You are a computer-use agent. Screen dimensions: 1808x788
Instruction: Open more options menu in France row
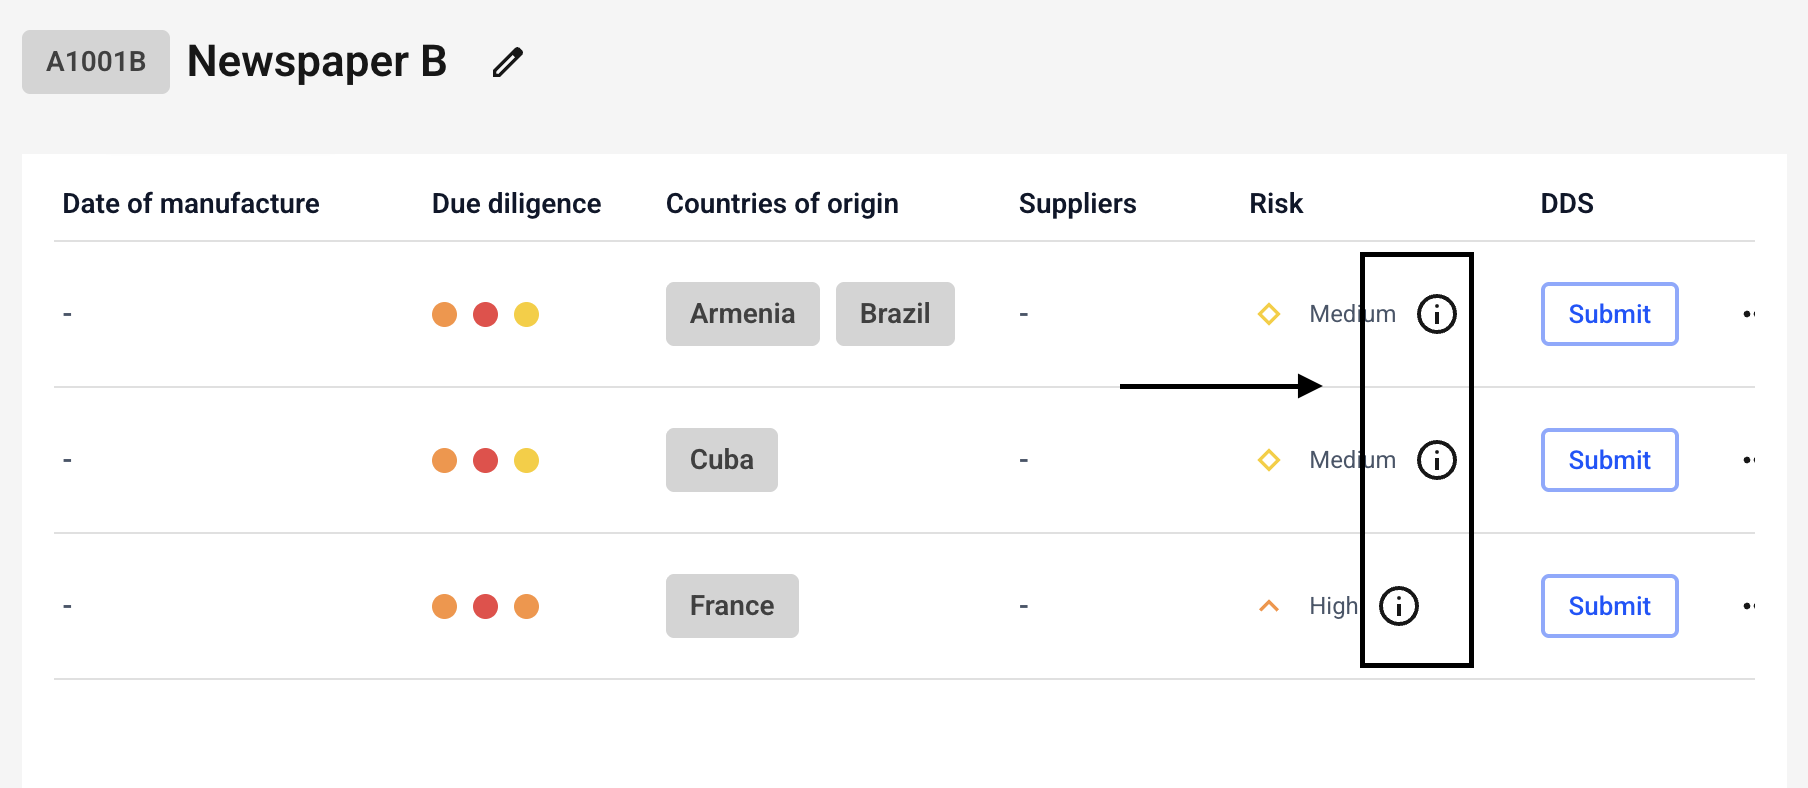tap(1748, 606)
